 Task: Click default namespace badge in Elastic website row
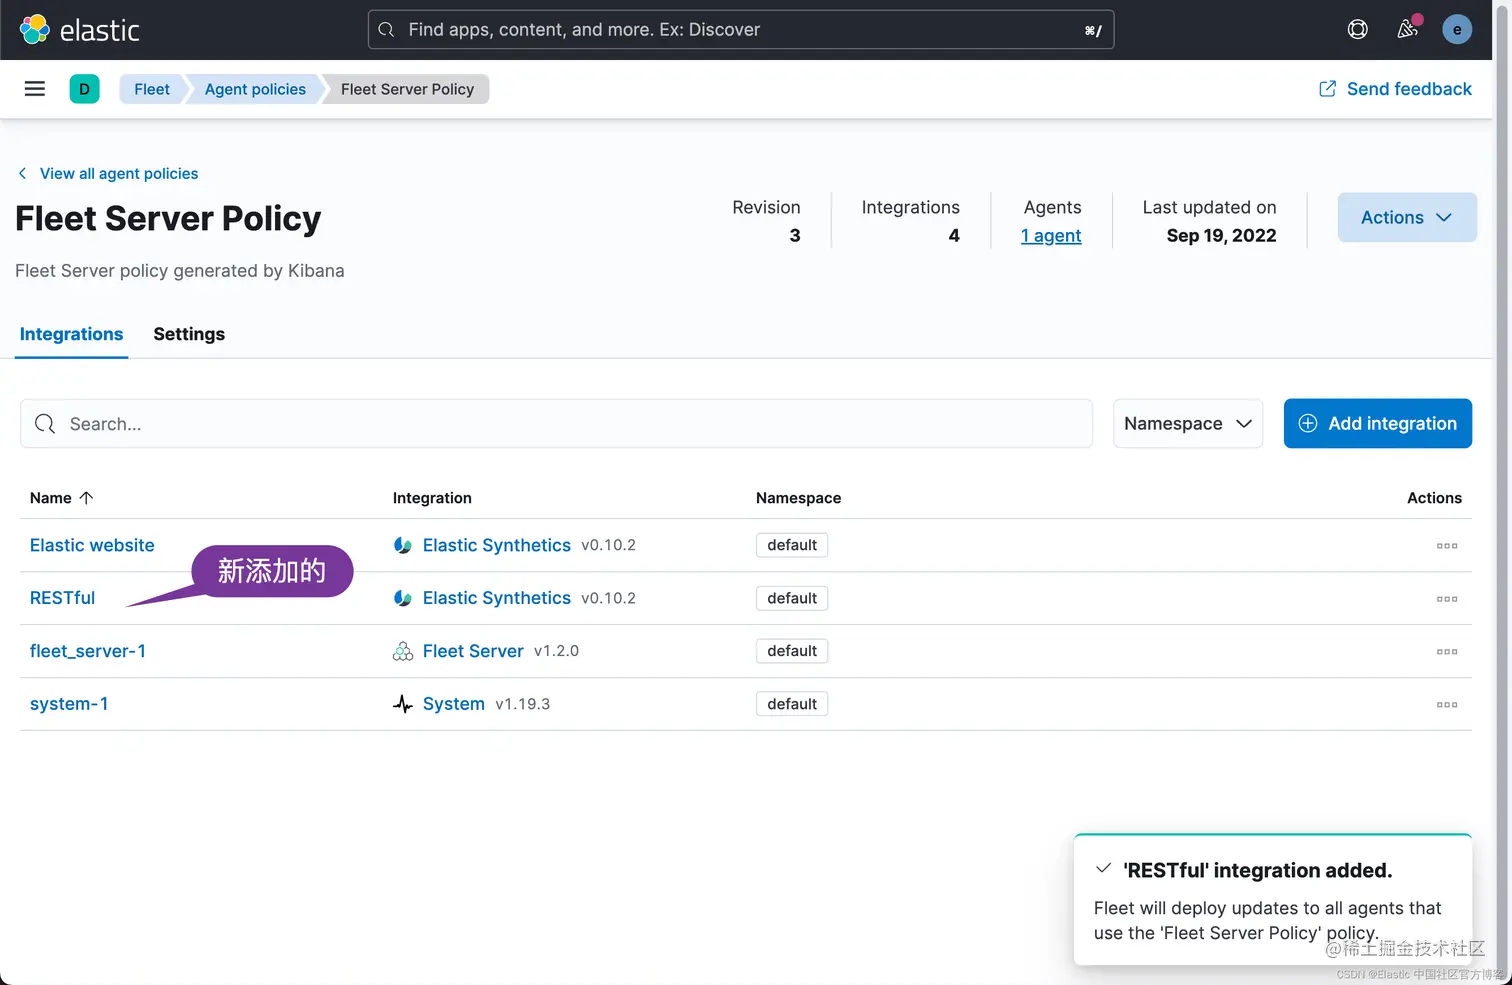792,545
